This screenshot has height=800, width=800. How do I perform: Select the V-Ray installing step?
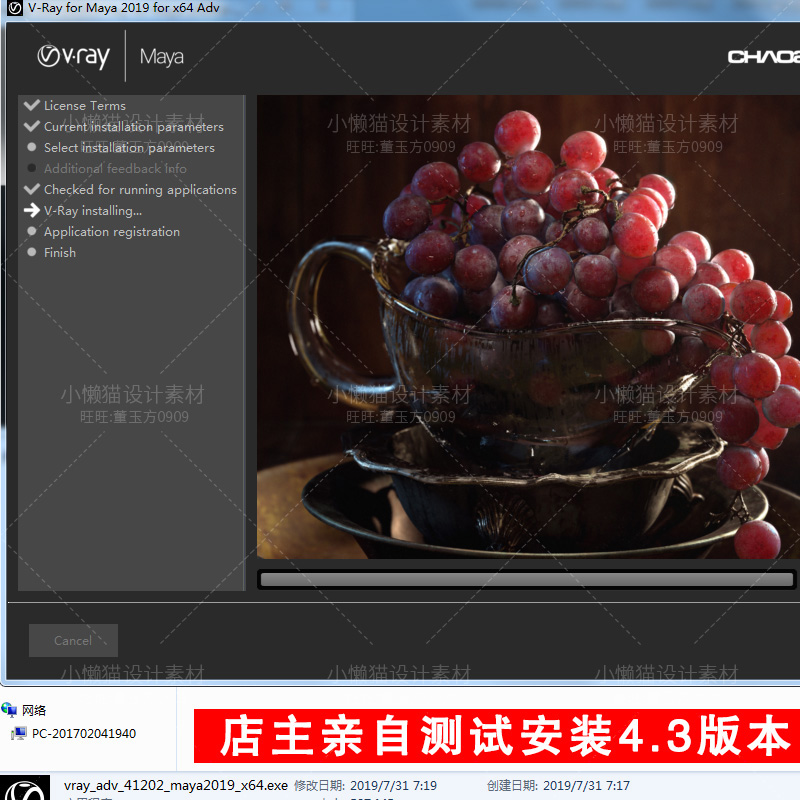coord(93,210)
